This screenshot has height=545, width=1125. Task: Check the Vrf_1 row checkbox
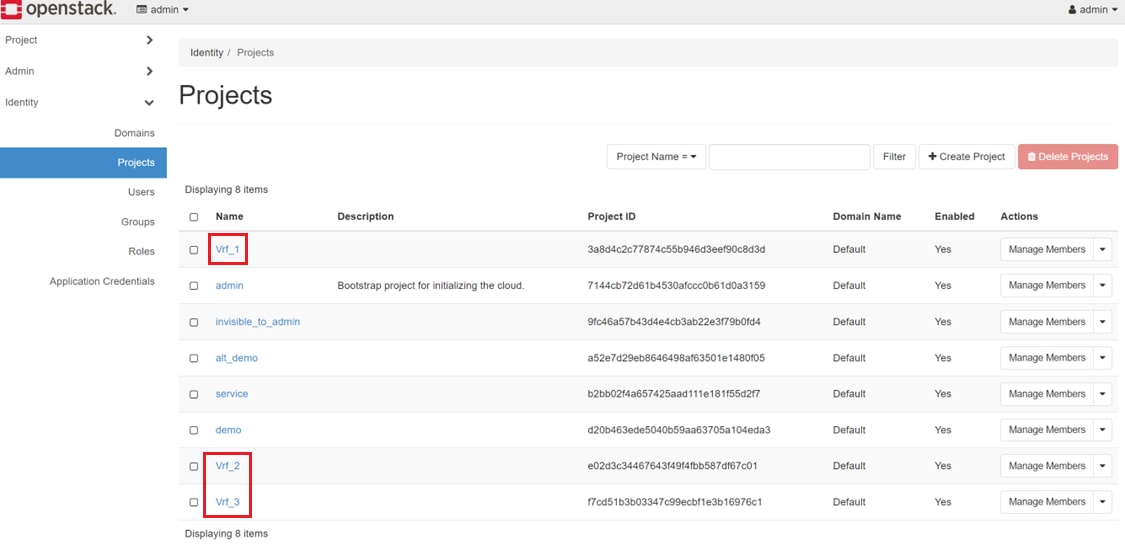pyautogui.click(x=194, y=250)
